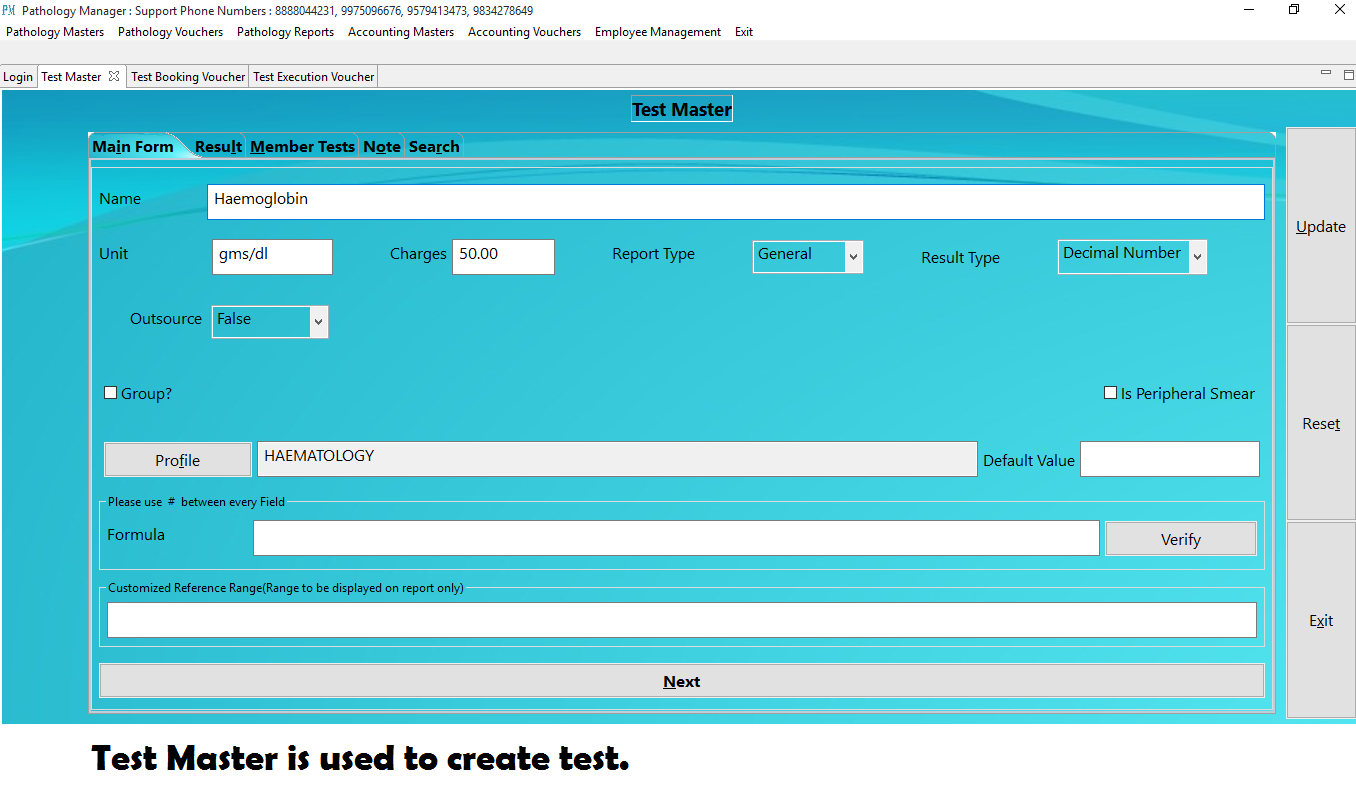Maximize the editor tab area

click(1348, 74)
